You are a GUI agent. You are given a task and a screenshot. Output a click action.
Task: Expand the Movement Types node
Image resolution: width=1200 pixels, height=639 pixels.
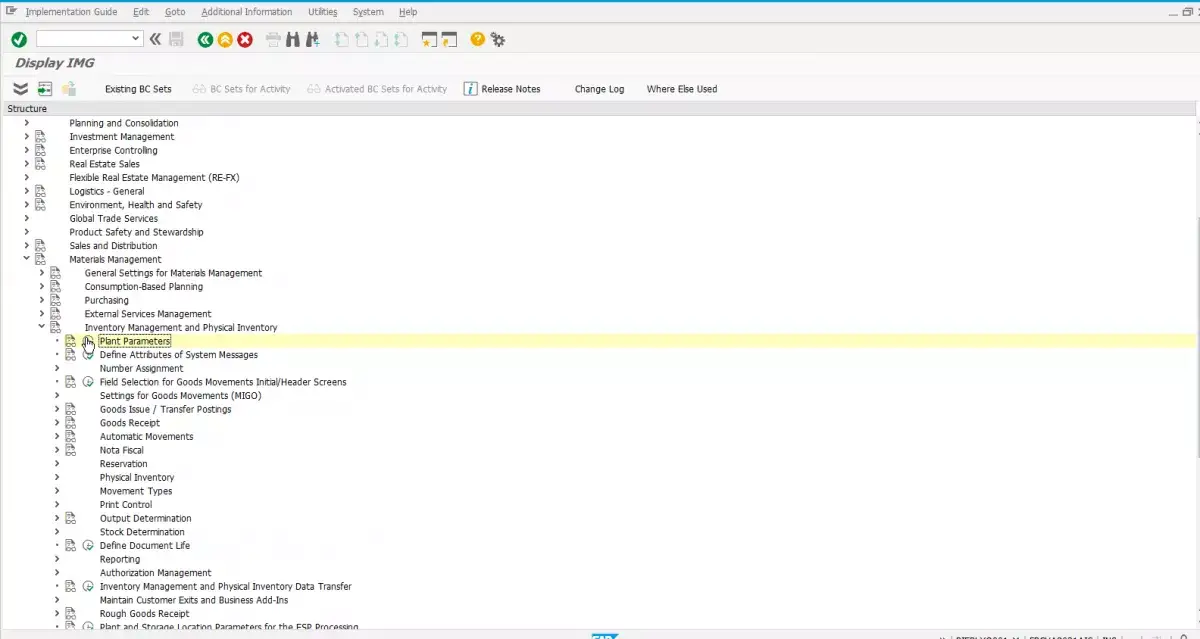(x=57, y=491)
